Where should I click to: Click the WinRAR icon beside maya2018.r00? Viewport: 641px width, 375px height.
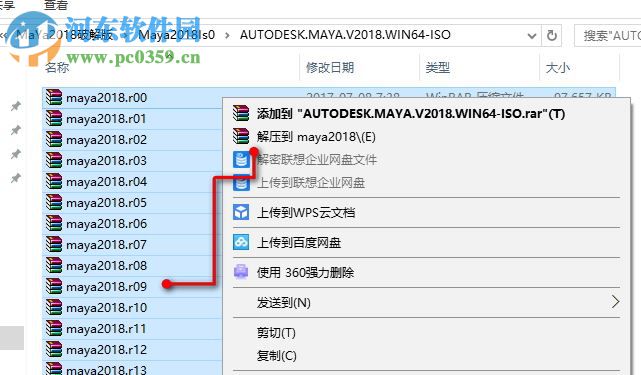54,97
